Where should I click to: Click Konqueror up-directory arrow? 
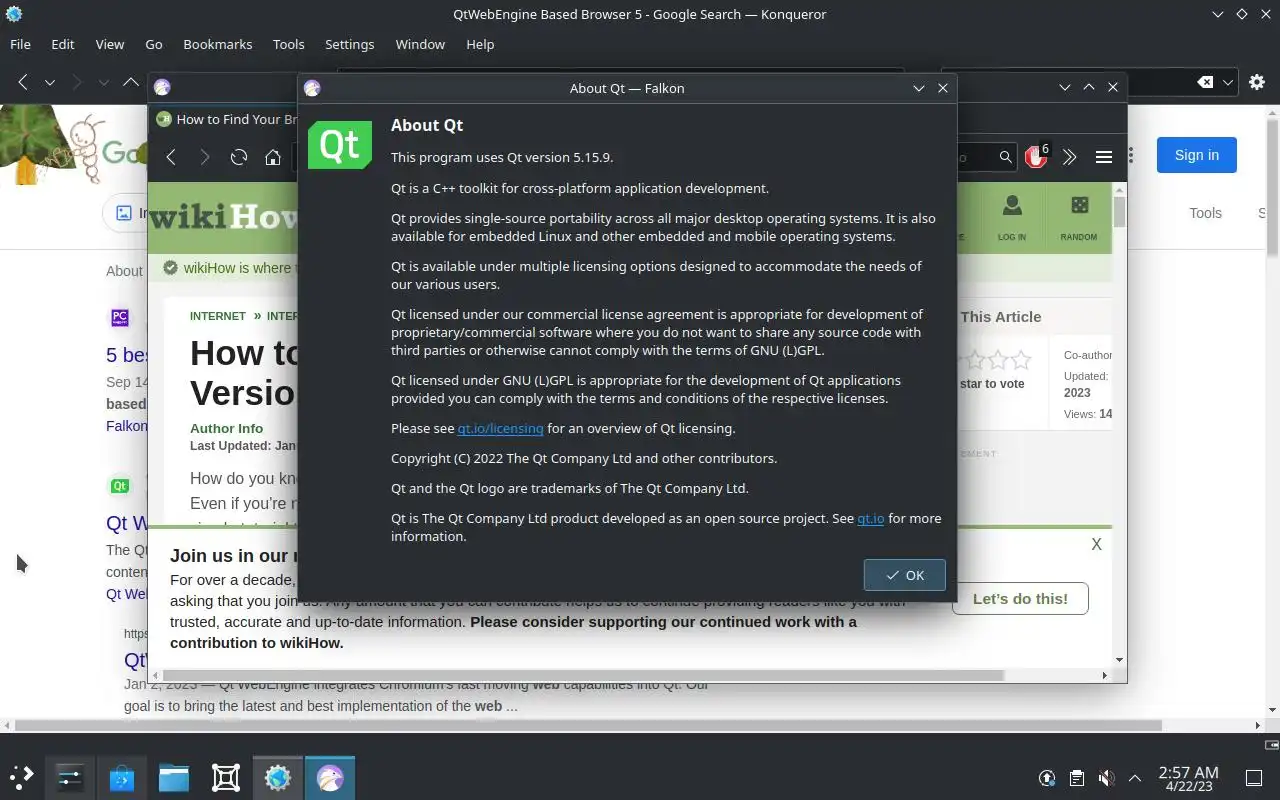[130, 82]
